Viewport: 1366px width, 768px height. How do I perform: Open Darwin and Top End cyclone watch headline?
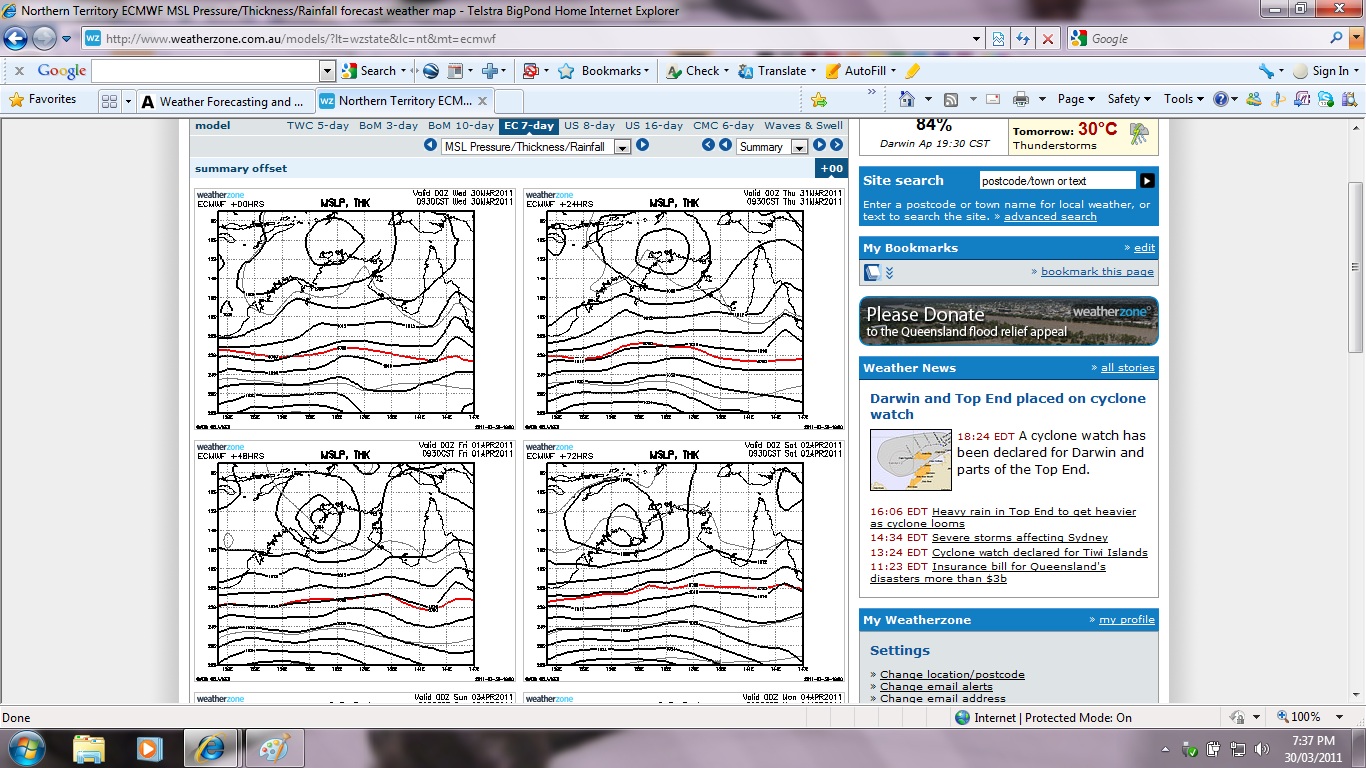click(1008, 406)
